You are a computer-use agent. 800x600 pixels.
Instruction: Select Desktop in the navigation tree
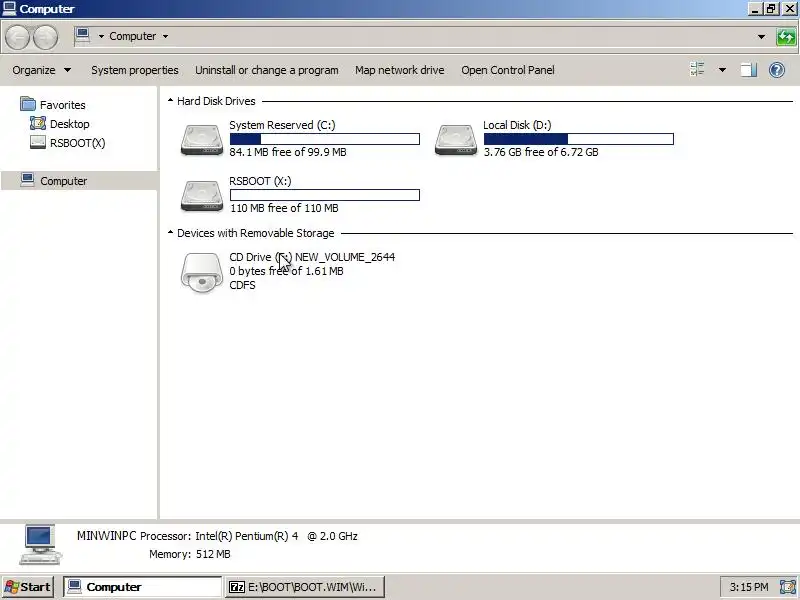(x=69, y=124)
